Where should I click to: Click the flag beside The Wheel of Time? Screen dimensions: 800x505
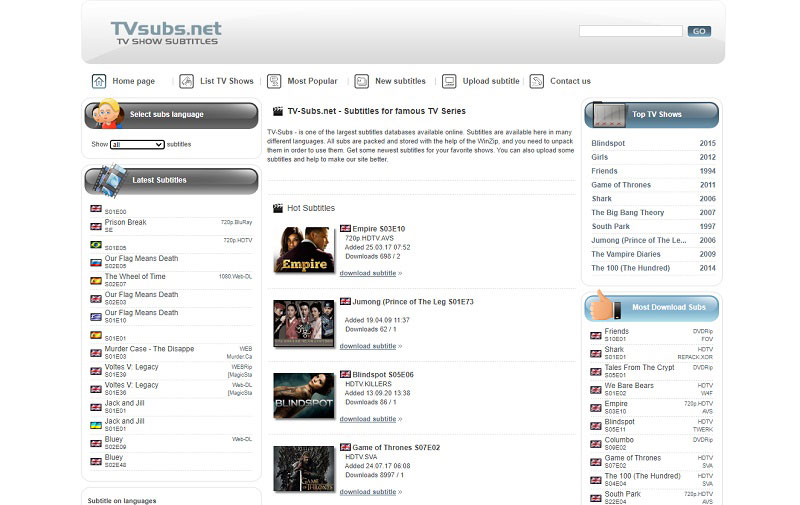[96, 281]
